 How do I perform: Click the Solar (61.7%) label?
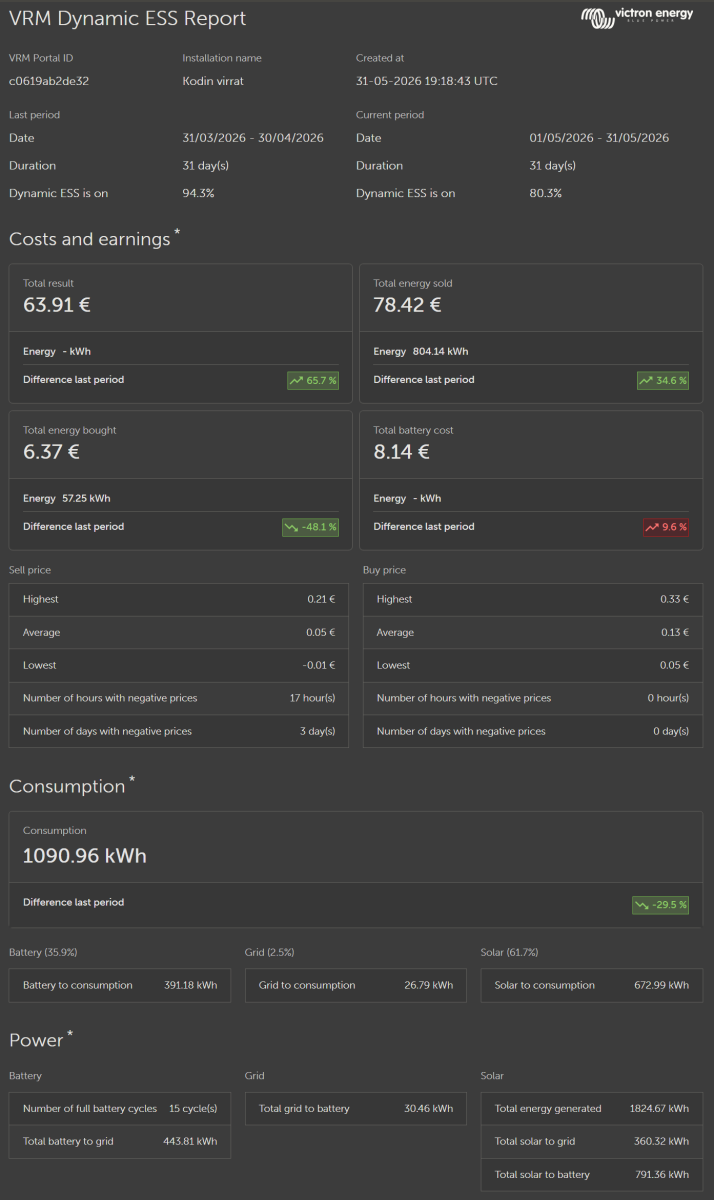click(510, 952)
